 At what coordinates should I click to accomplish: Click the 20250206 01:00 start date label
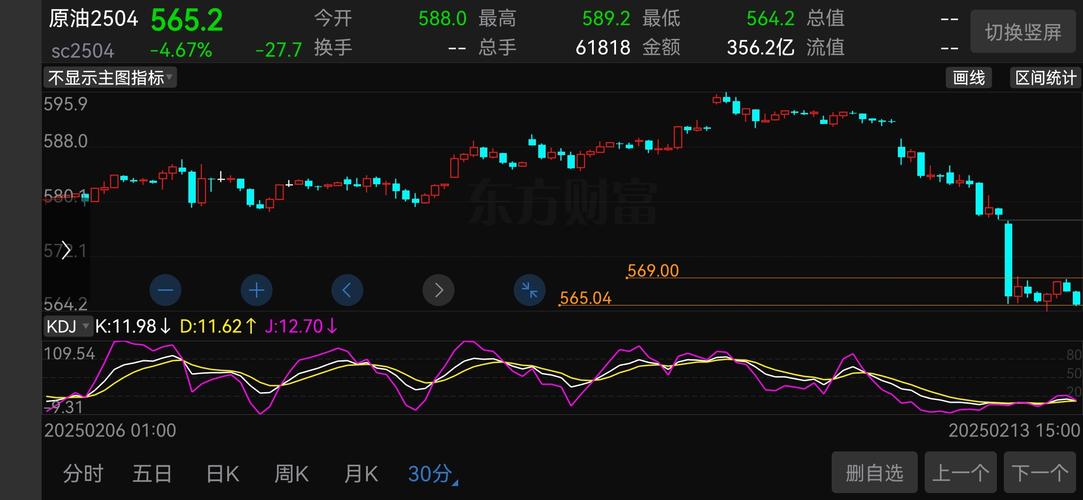[111, 431]
